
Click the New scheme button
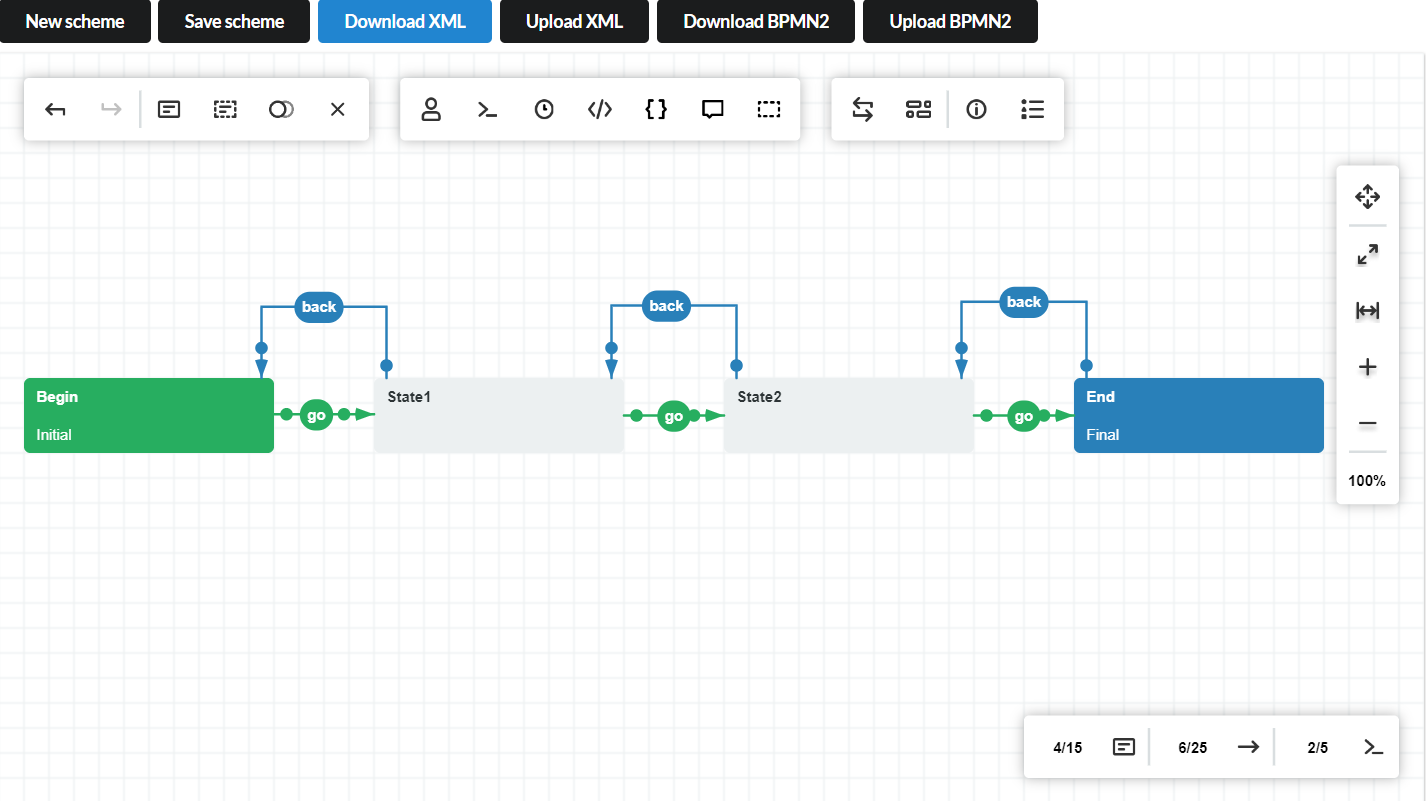(x=75, y=22)
